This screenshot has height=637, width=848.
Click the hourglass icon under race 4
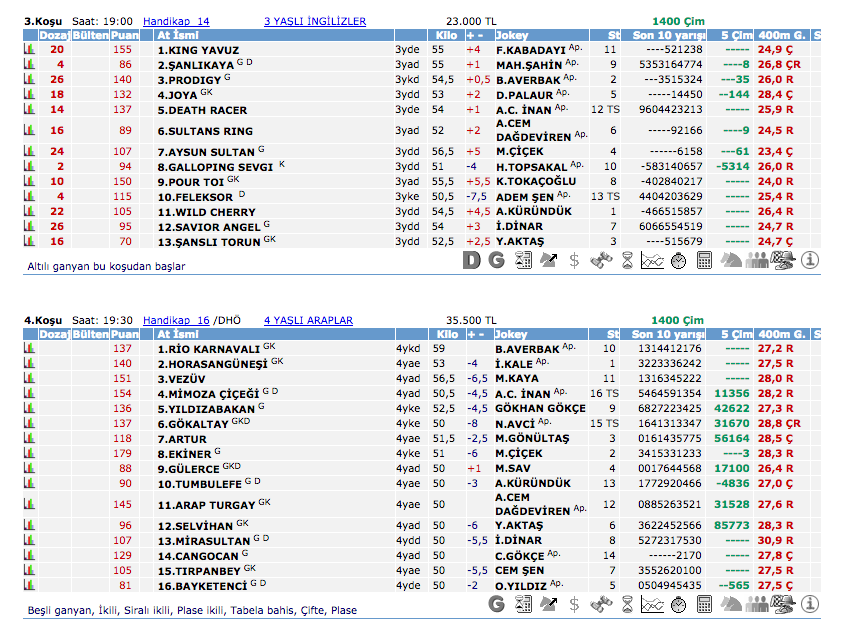[626, 604]
